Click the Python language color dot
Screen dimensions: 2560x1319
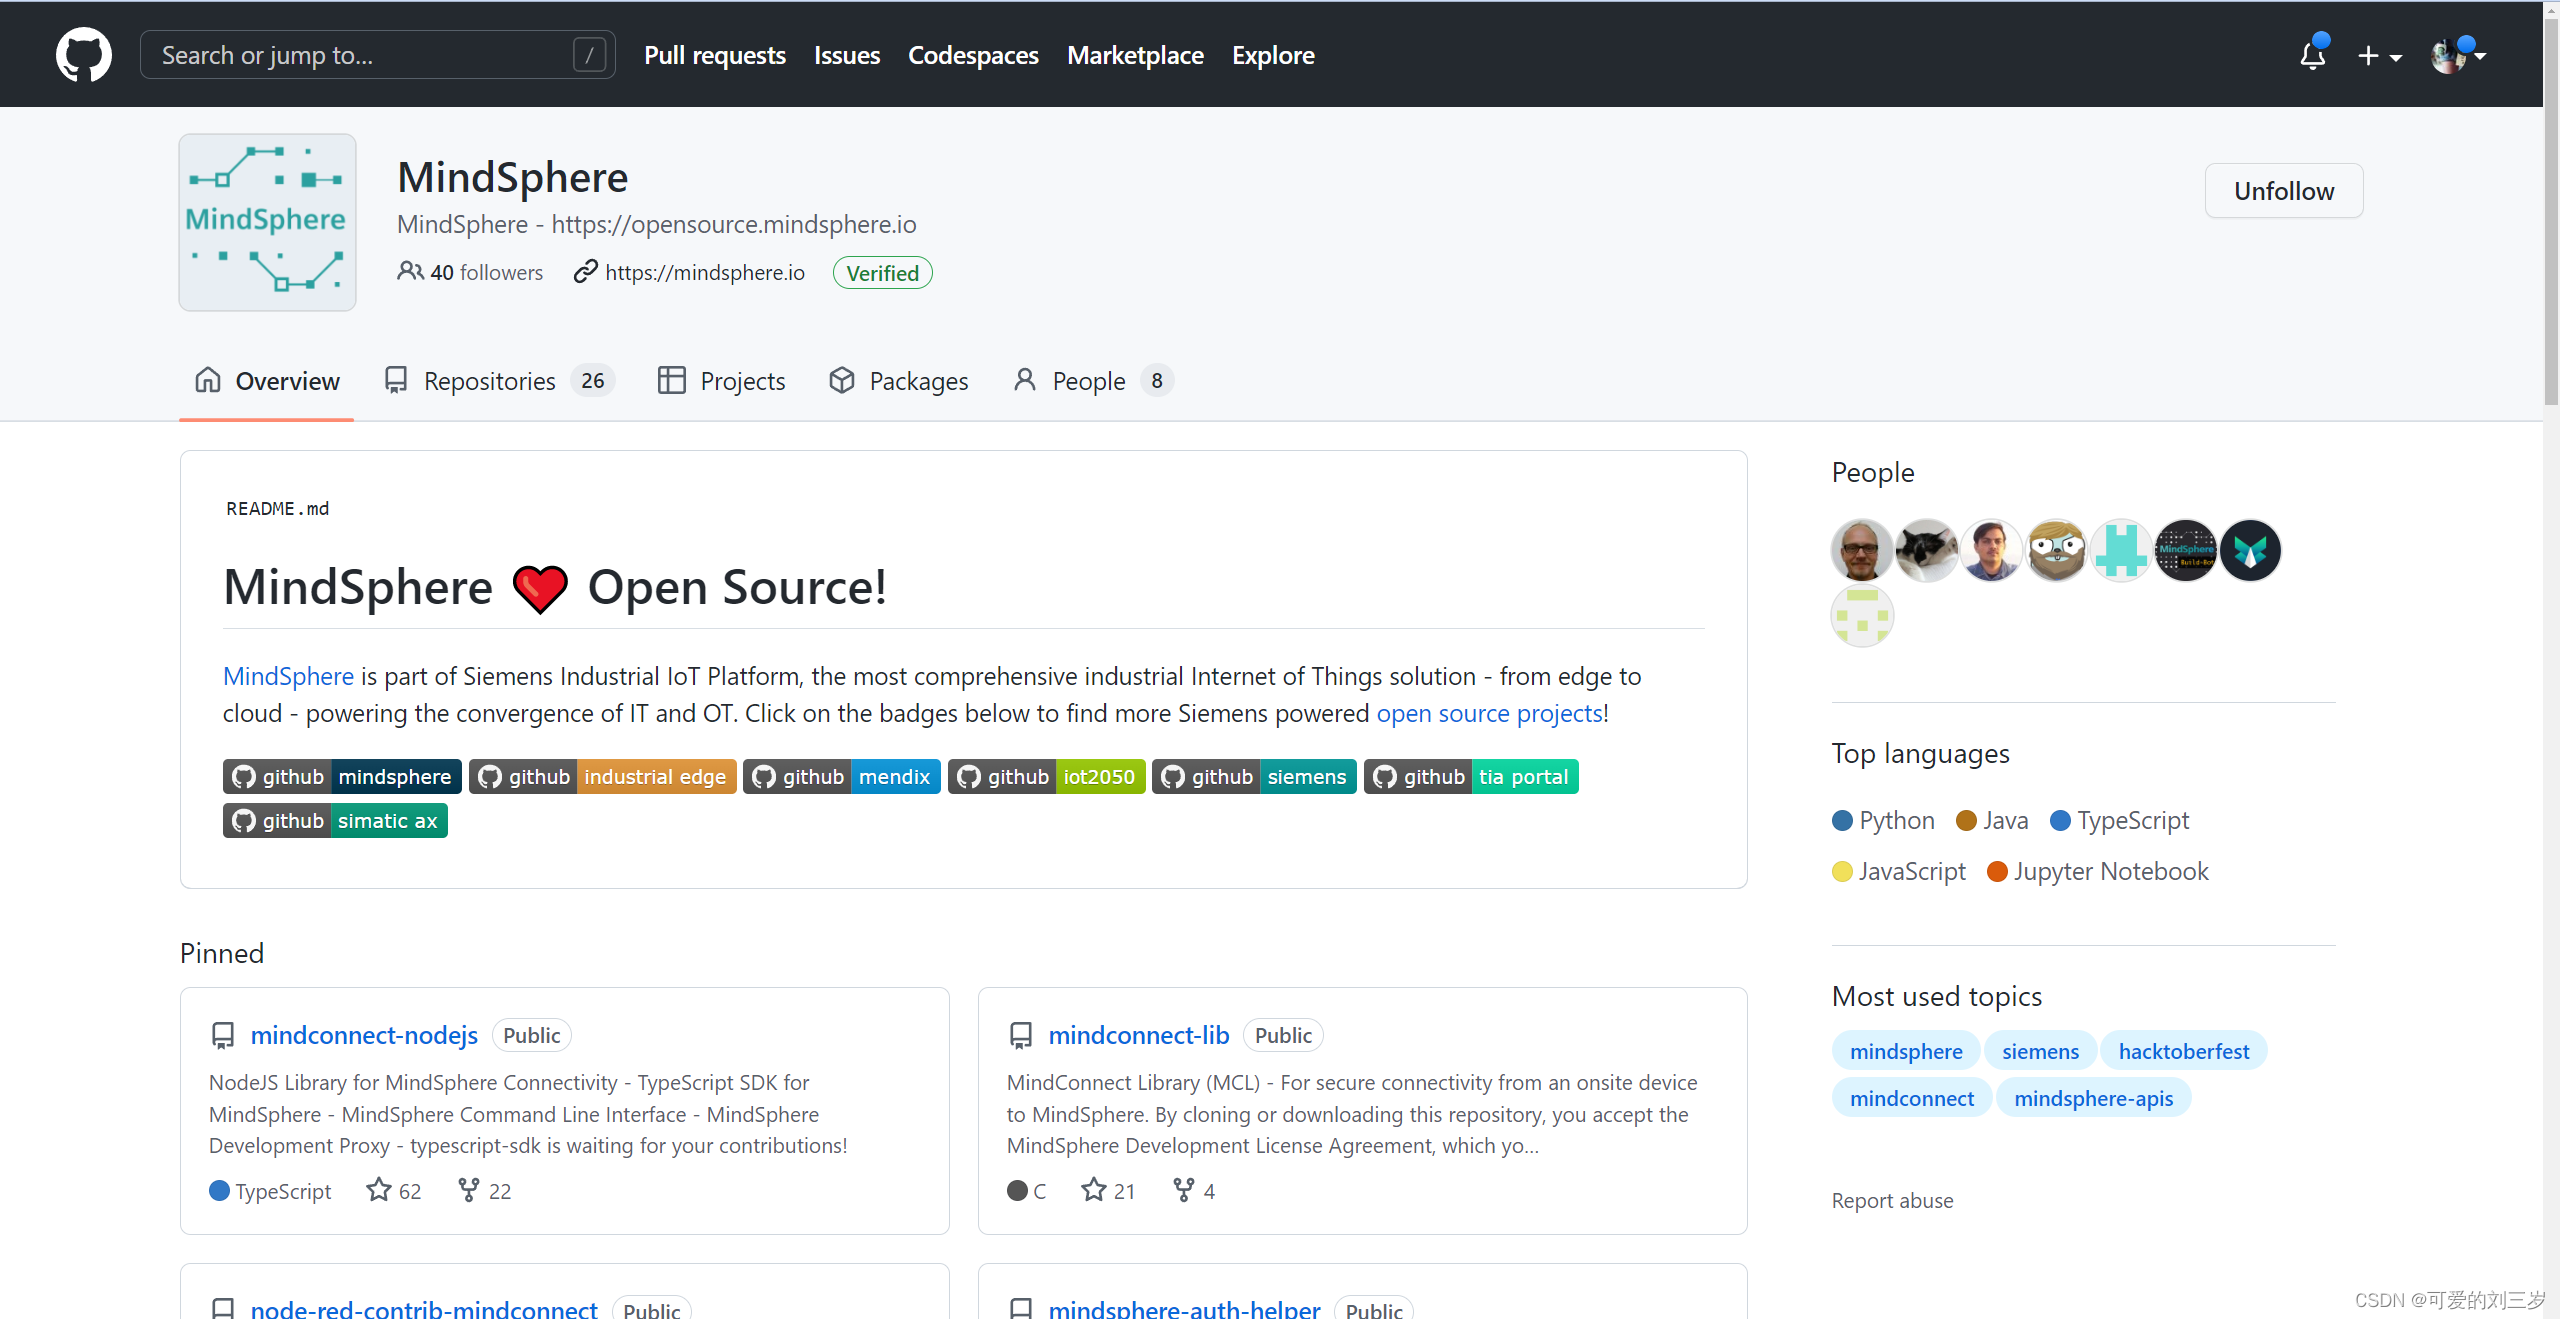[x=1842, y=821]
